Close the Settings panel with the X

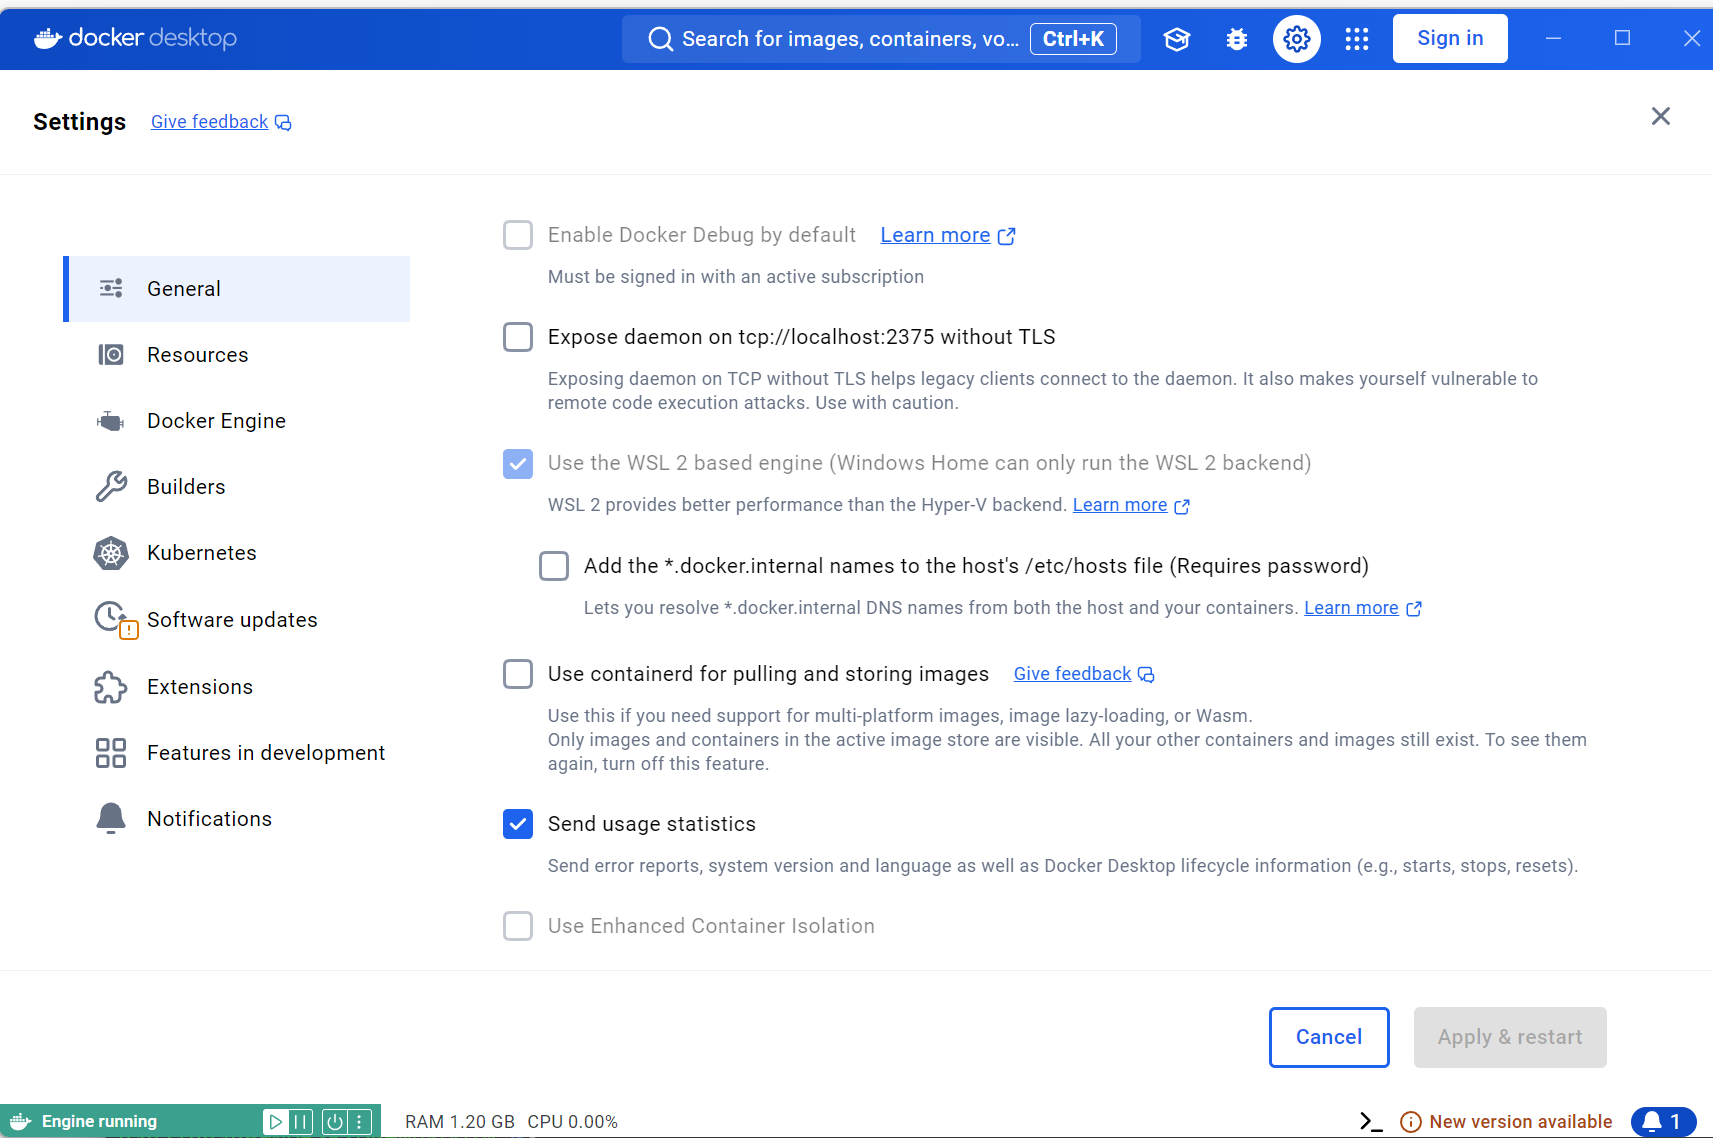point(1661,116)
